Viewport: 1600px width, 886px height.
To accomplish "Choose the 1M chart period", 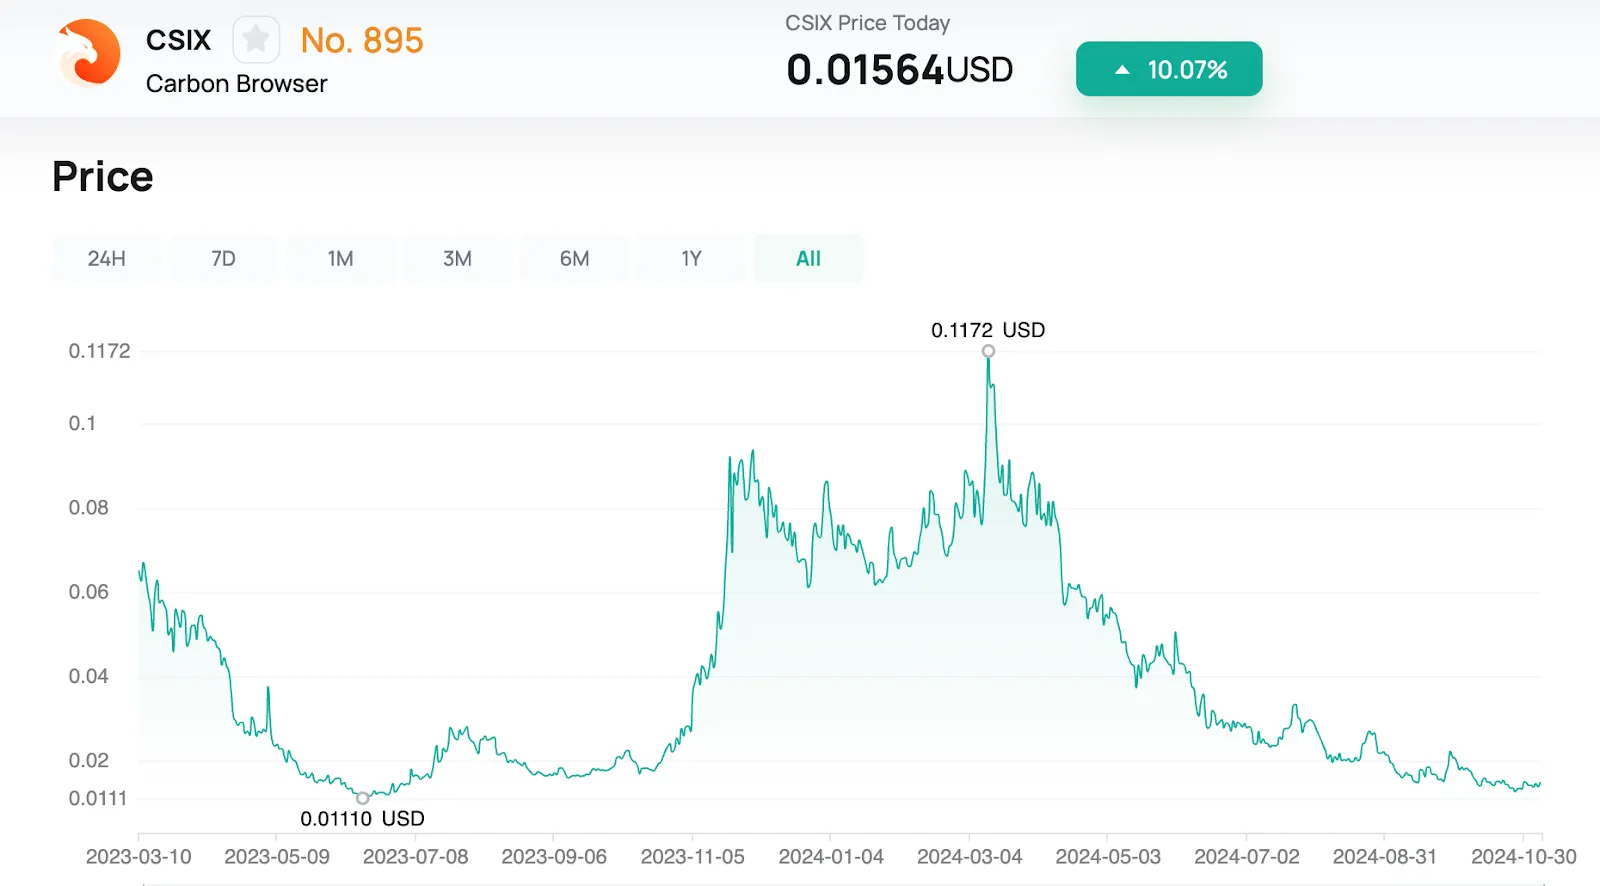I will pos(340,258).
